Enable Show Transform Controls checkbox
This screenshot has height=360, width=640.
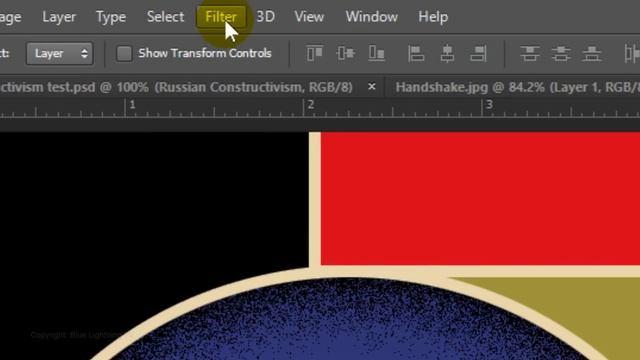tap(124, 53)
